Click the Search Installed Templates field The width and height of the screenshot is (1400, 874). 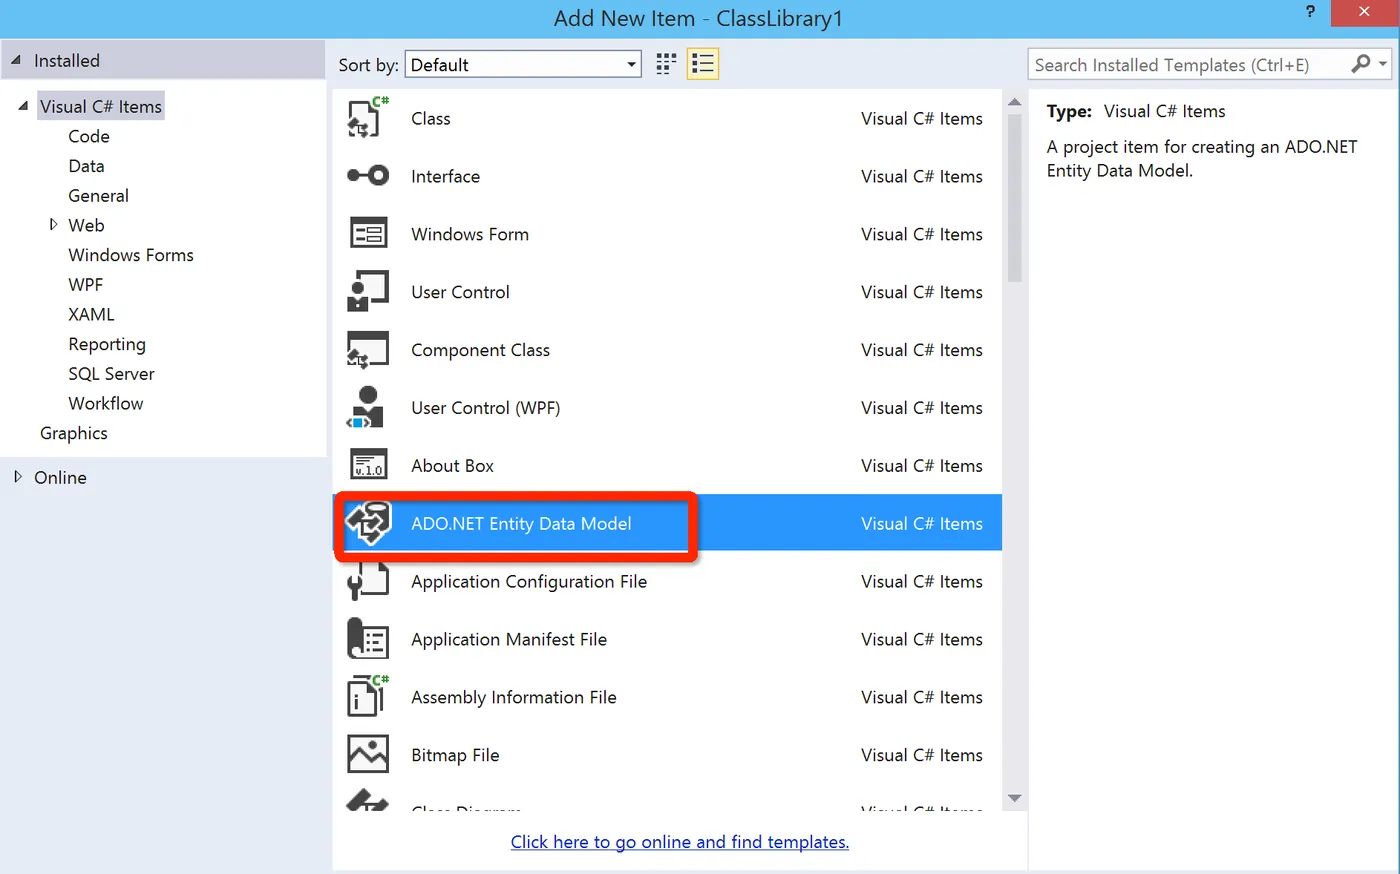coord(1190,65)
